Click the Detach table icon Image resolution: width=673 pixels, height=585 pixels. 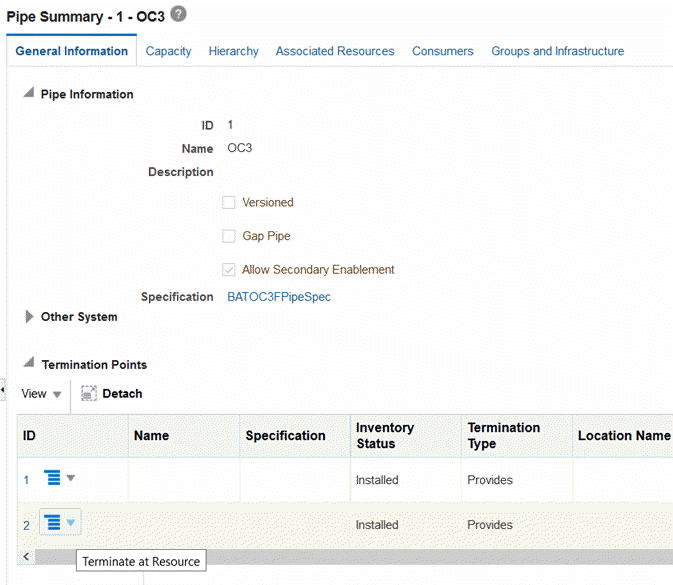89,393
